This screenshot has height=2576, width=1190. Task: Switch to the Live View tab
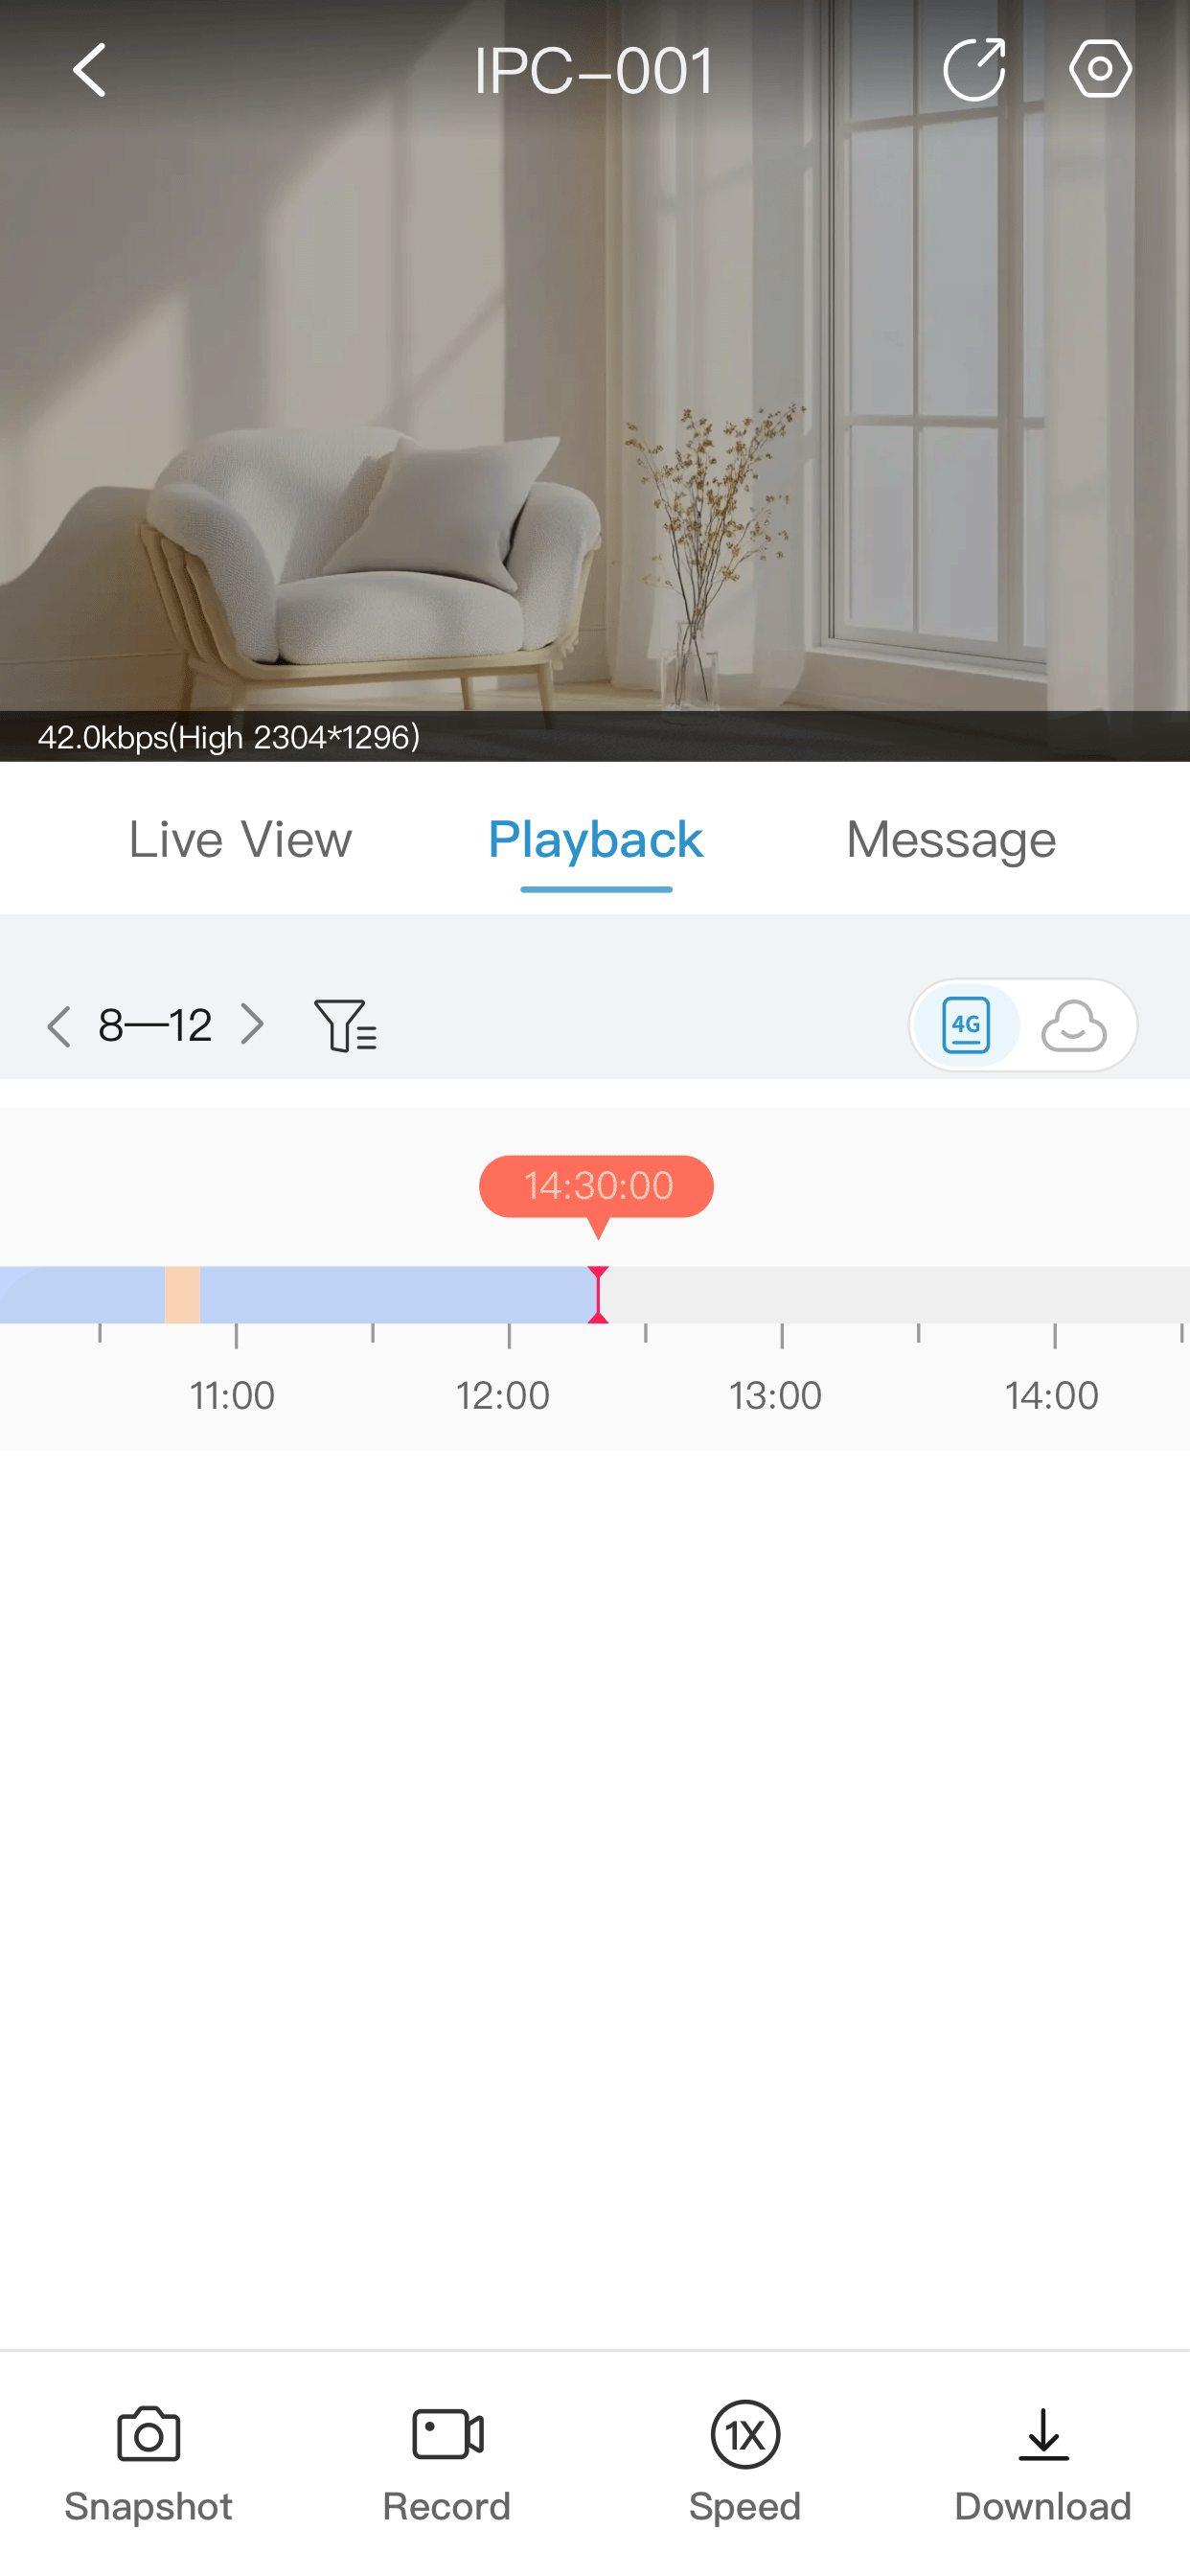click(240, 840)
